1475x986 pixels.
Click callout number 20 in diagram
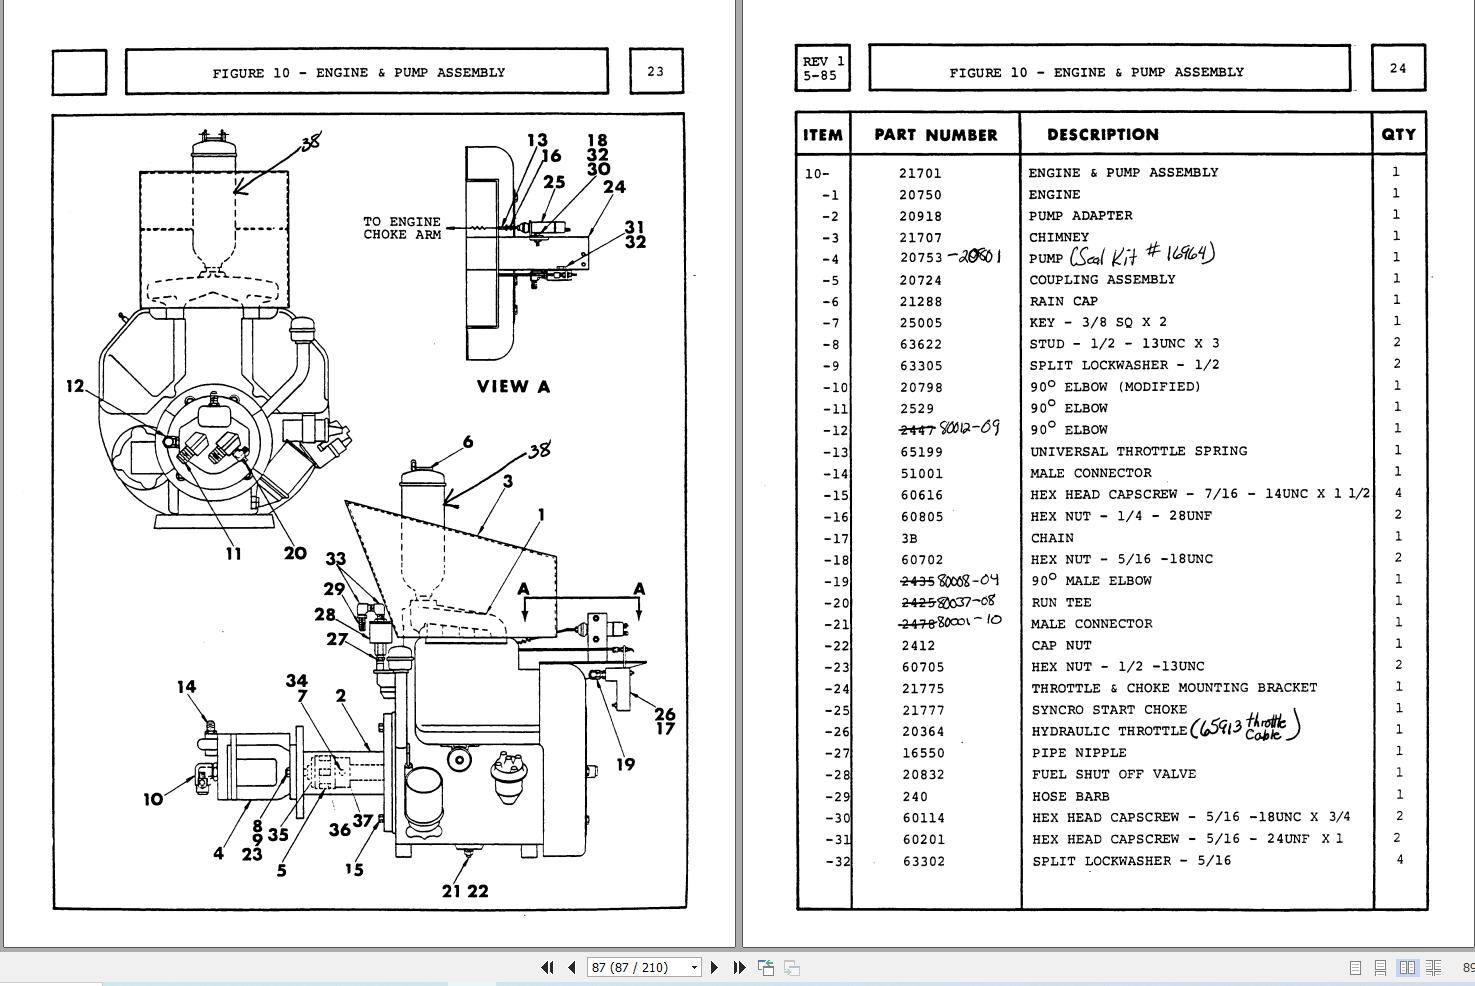click(295, 552)
